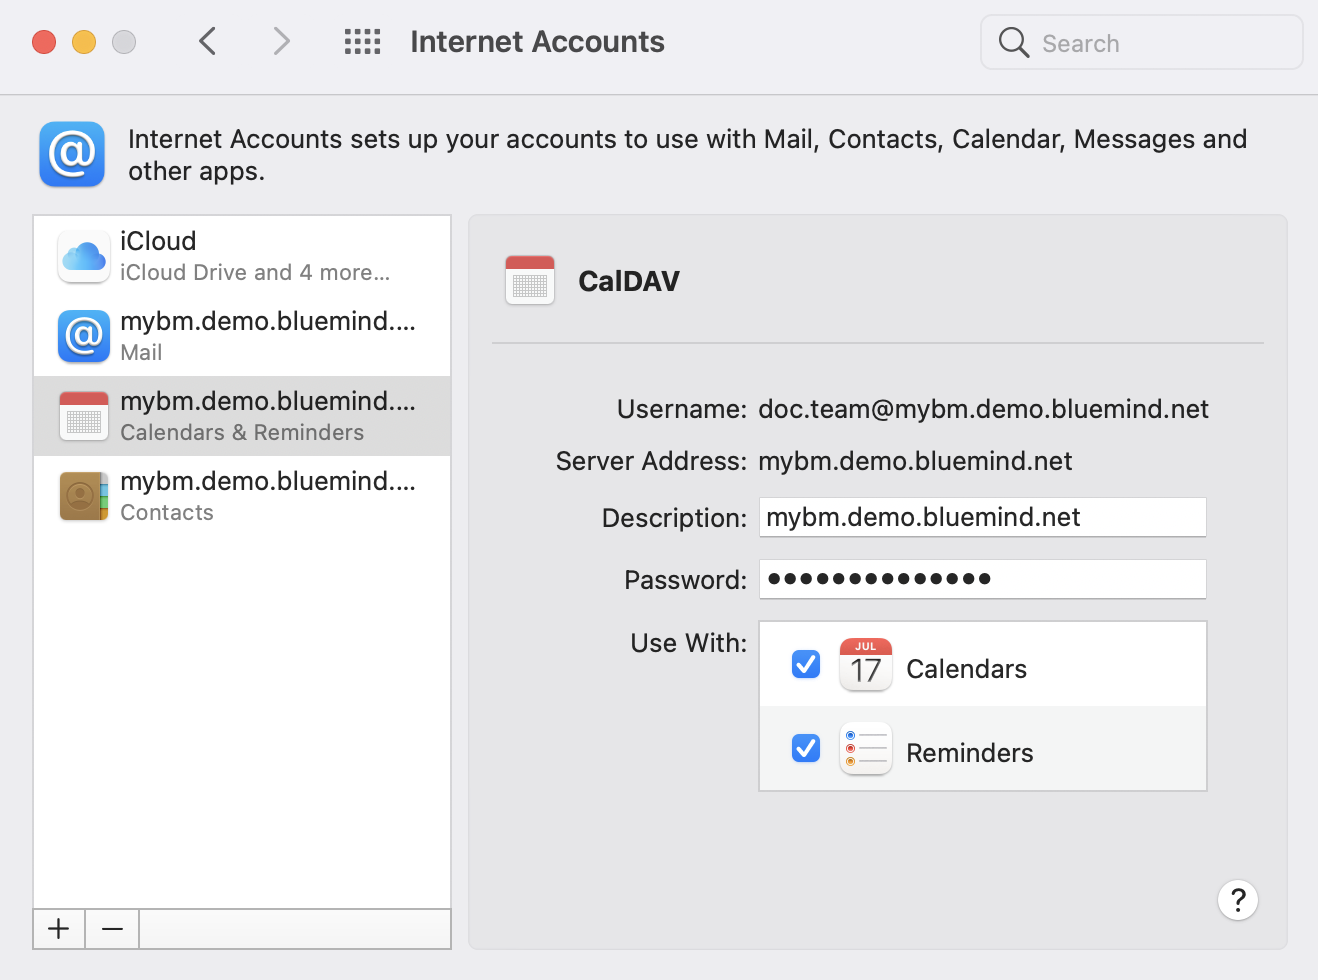Viewport: 1318px width, 980px height.
Task: Remove selected account with minus button
Action: click(112, 929)
